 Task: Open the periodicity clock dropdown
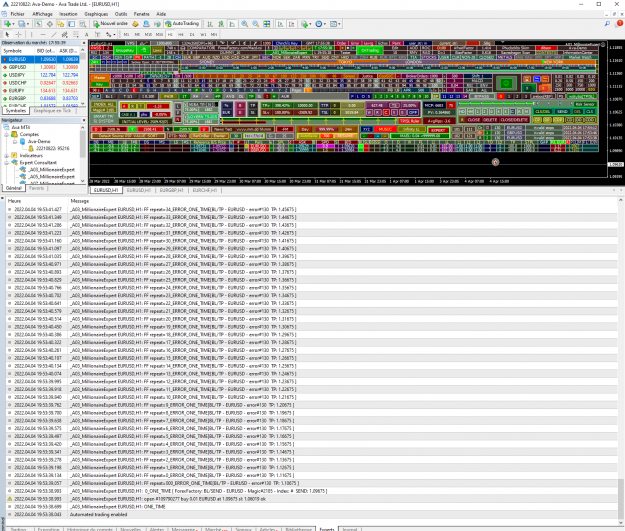click(320, 24)
